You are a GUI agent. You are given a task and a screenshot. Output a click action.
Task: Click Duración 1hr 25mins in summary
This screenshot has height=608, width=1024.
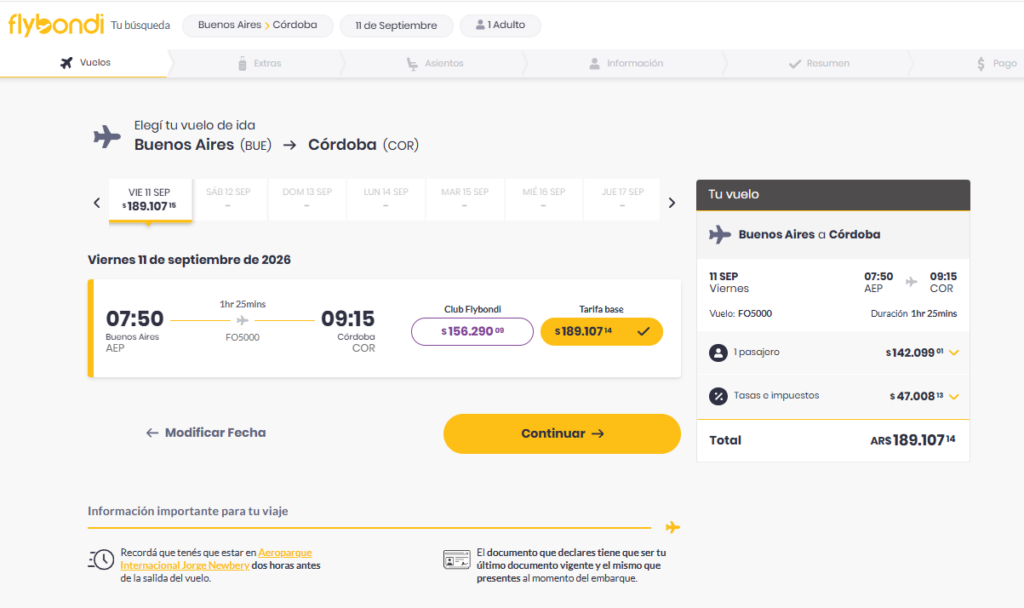pos(914,313)
